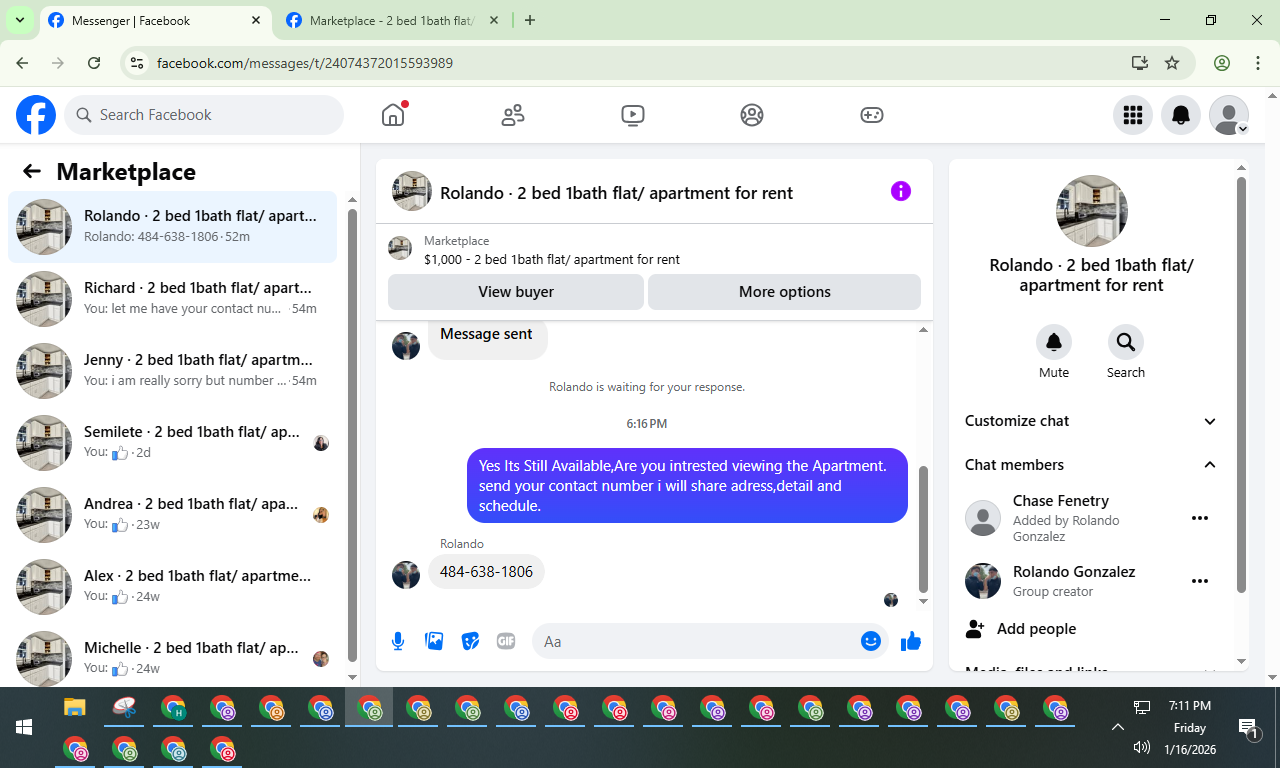This screenshot has width=1280, height=768.
Task: Open the emoji picker smiley
Action: [x=871, y=641]
